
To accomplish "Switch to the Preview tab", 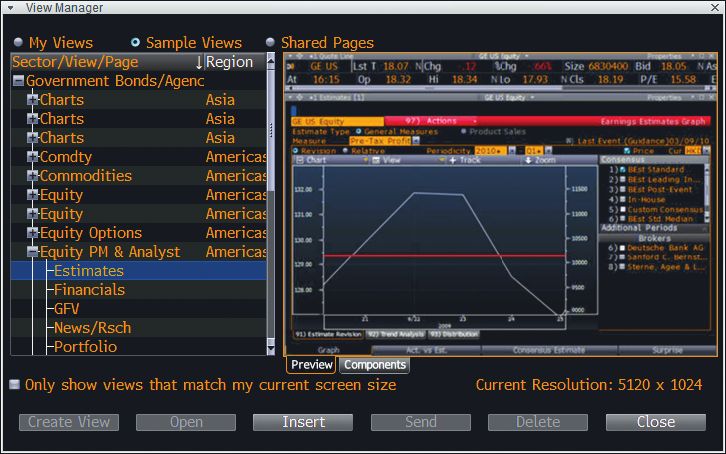I will [312, 365].
